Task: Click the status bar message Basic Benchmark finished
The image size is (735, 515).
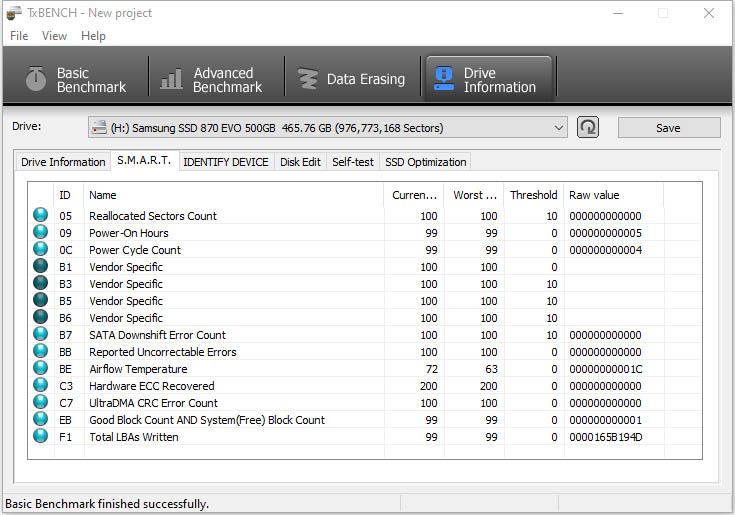Action: point(107,504)
